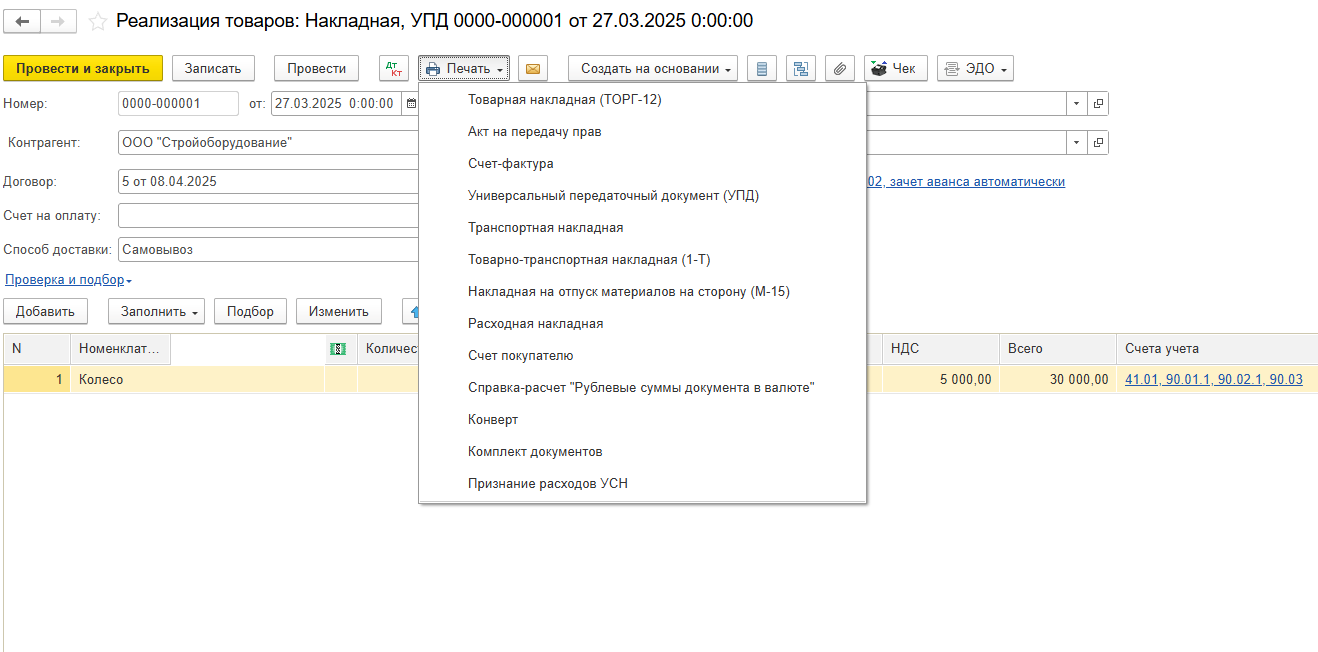Send document by email envelope icon

[533, 68]
